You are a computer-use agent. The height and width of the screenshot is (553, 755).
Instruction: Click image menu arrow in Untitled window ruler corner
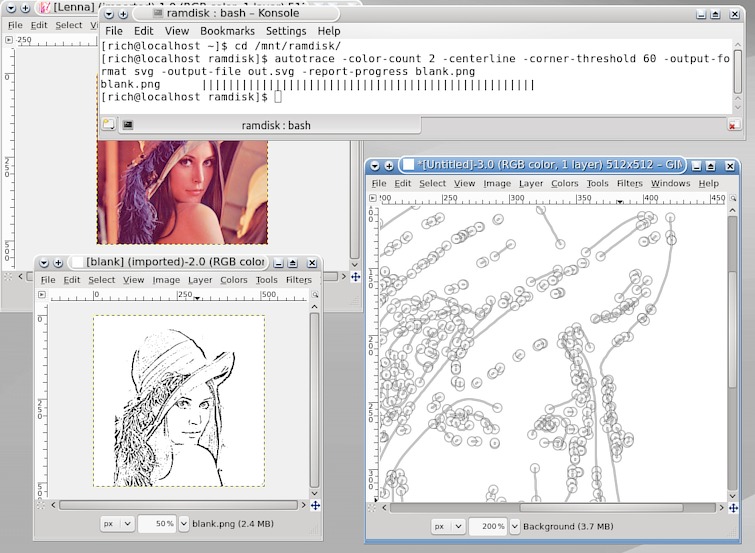coord(373,198)
